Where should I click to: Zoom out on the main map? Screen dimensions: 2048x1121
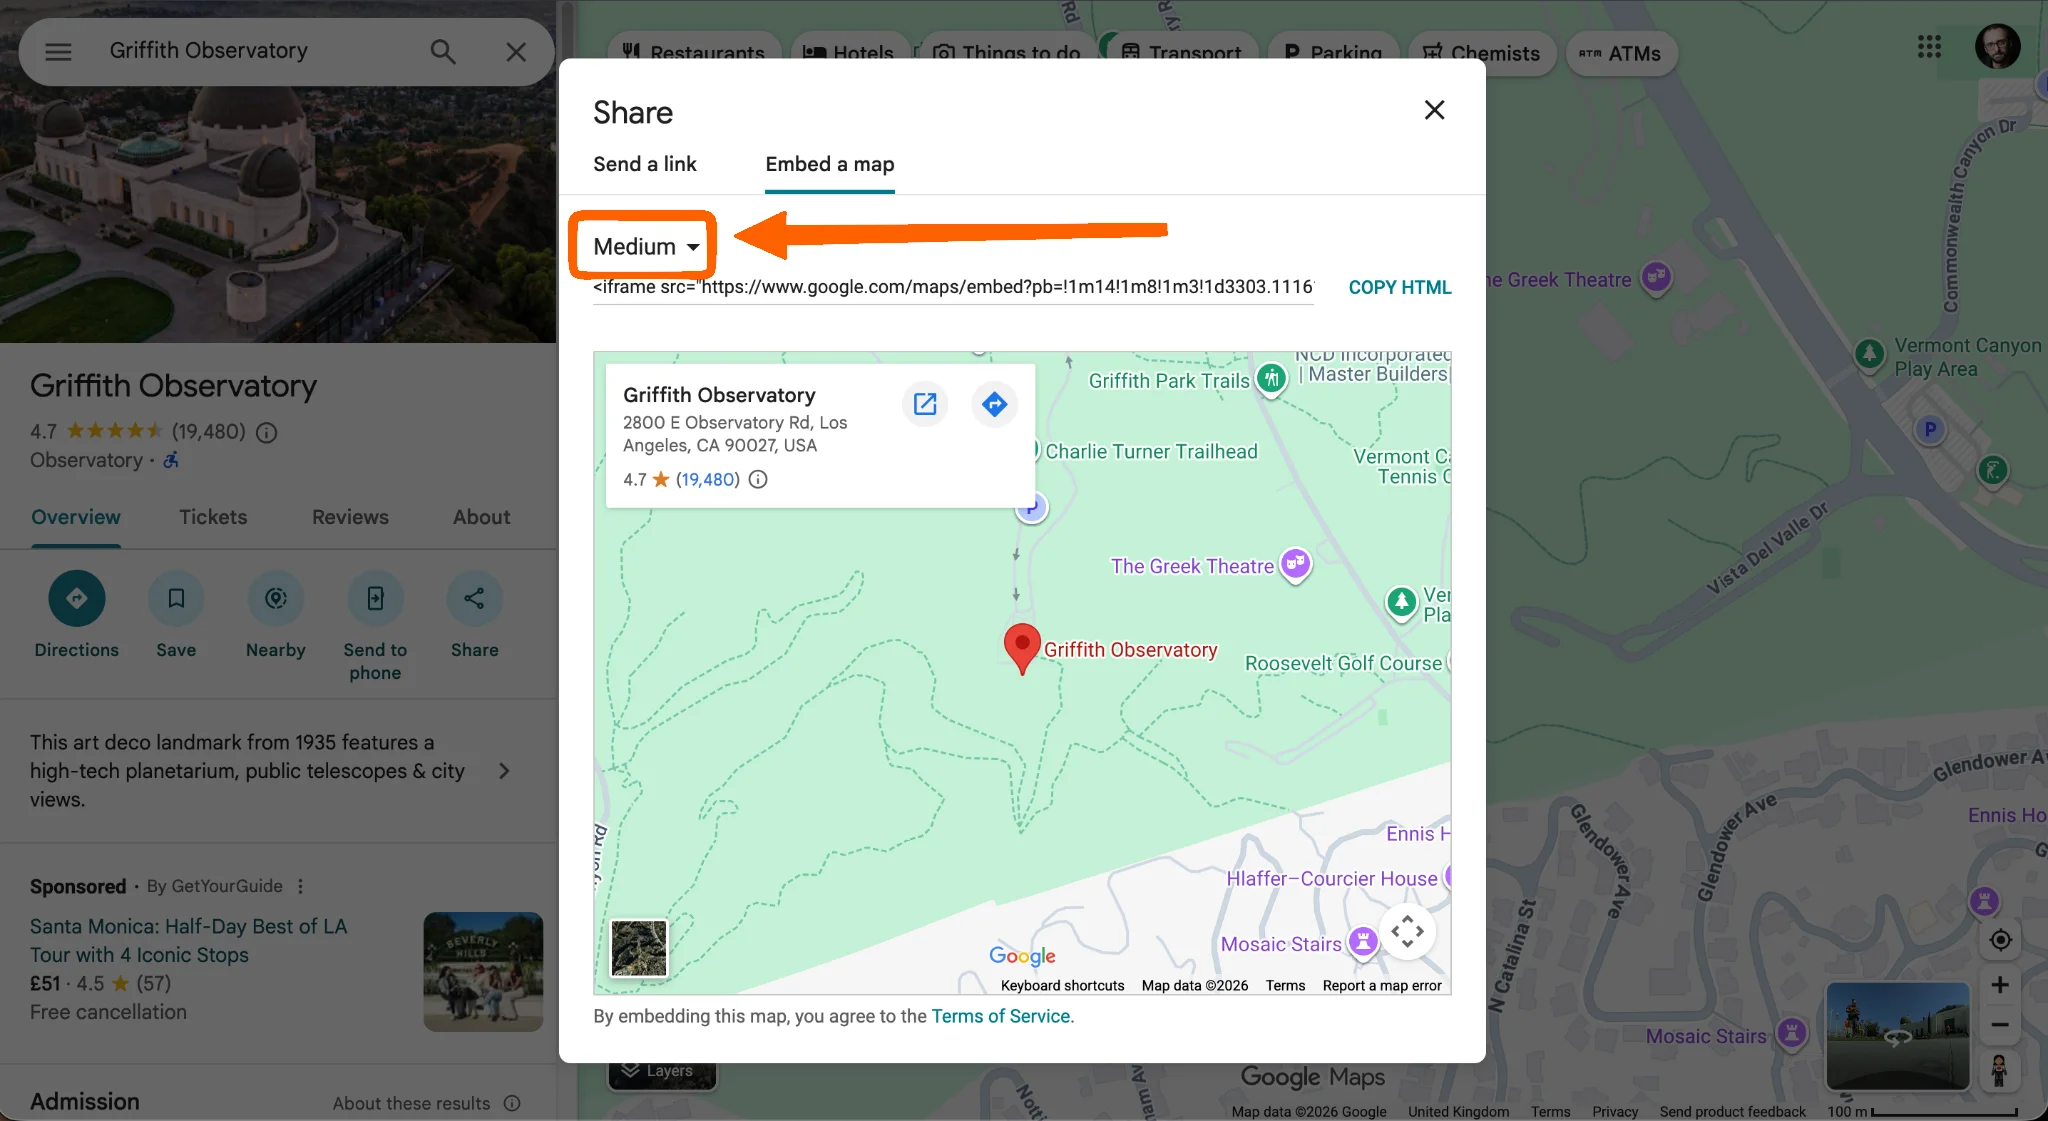2000,1025
